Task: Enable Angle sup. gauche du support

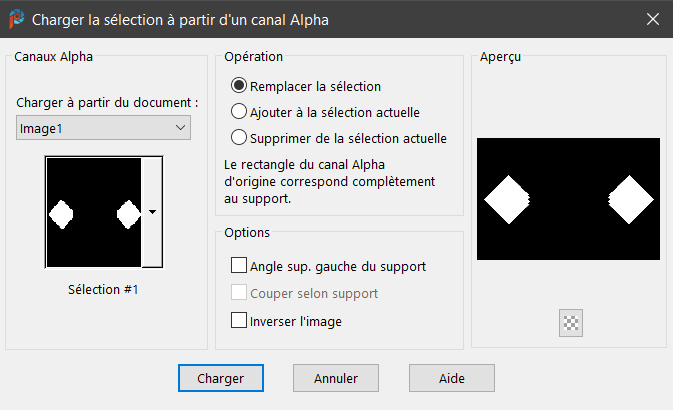Action: pos(239,266)
